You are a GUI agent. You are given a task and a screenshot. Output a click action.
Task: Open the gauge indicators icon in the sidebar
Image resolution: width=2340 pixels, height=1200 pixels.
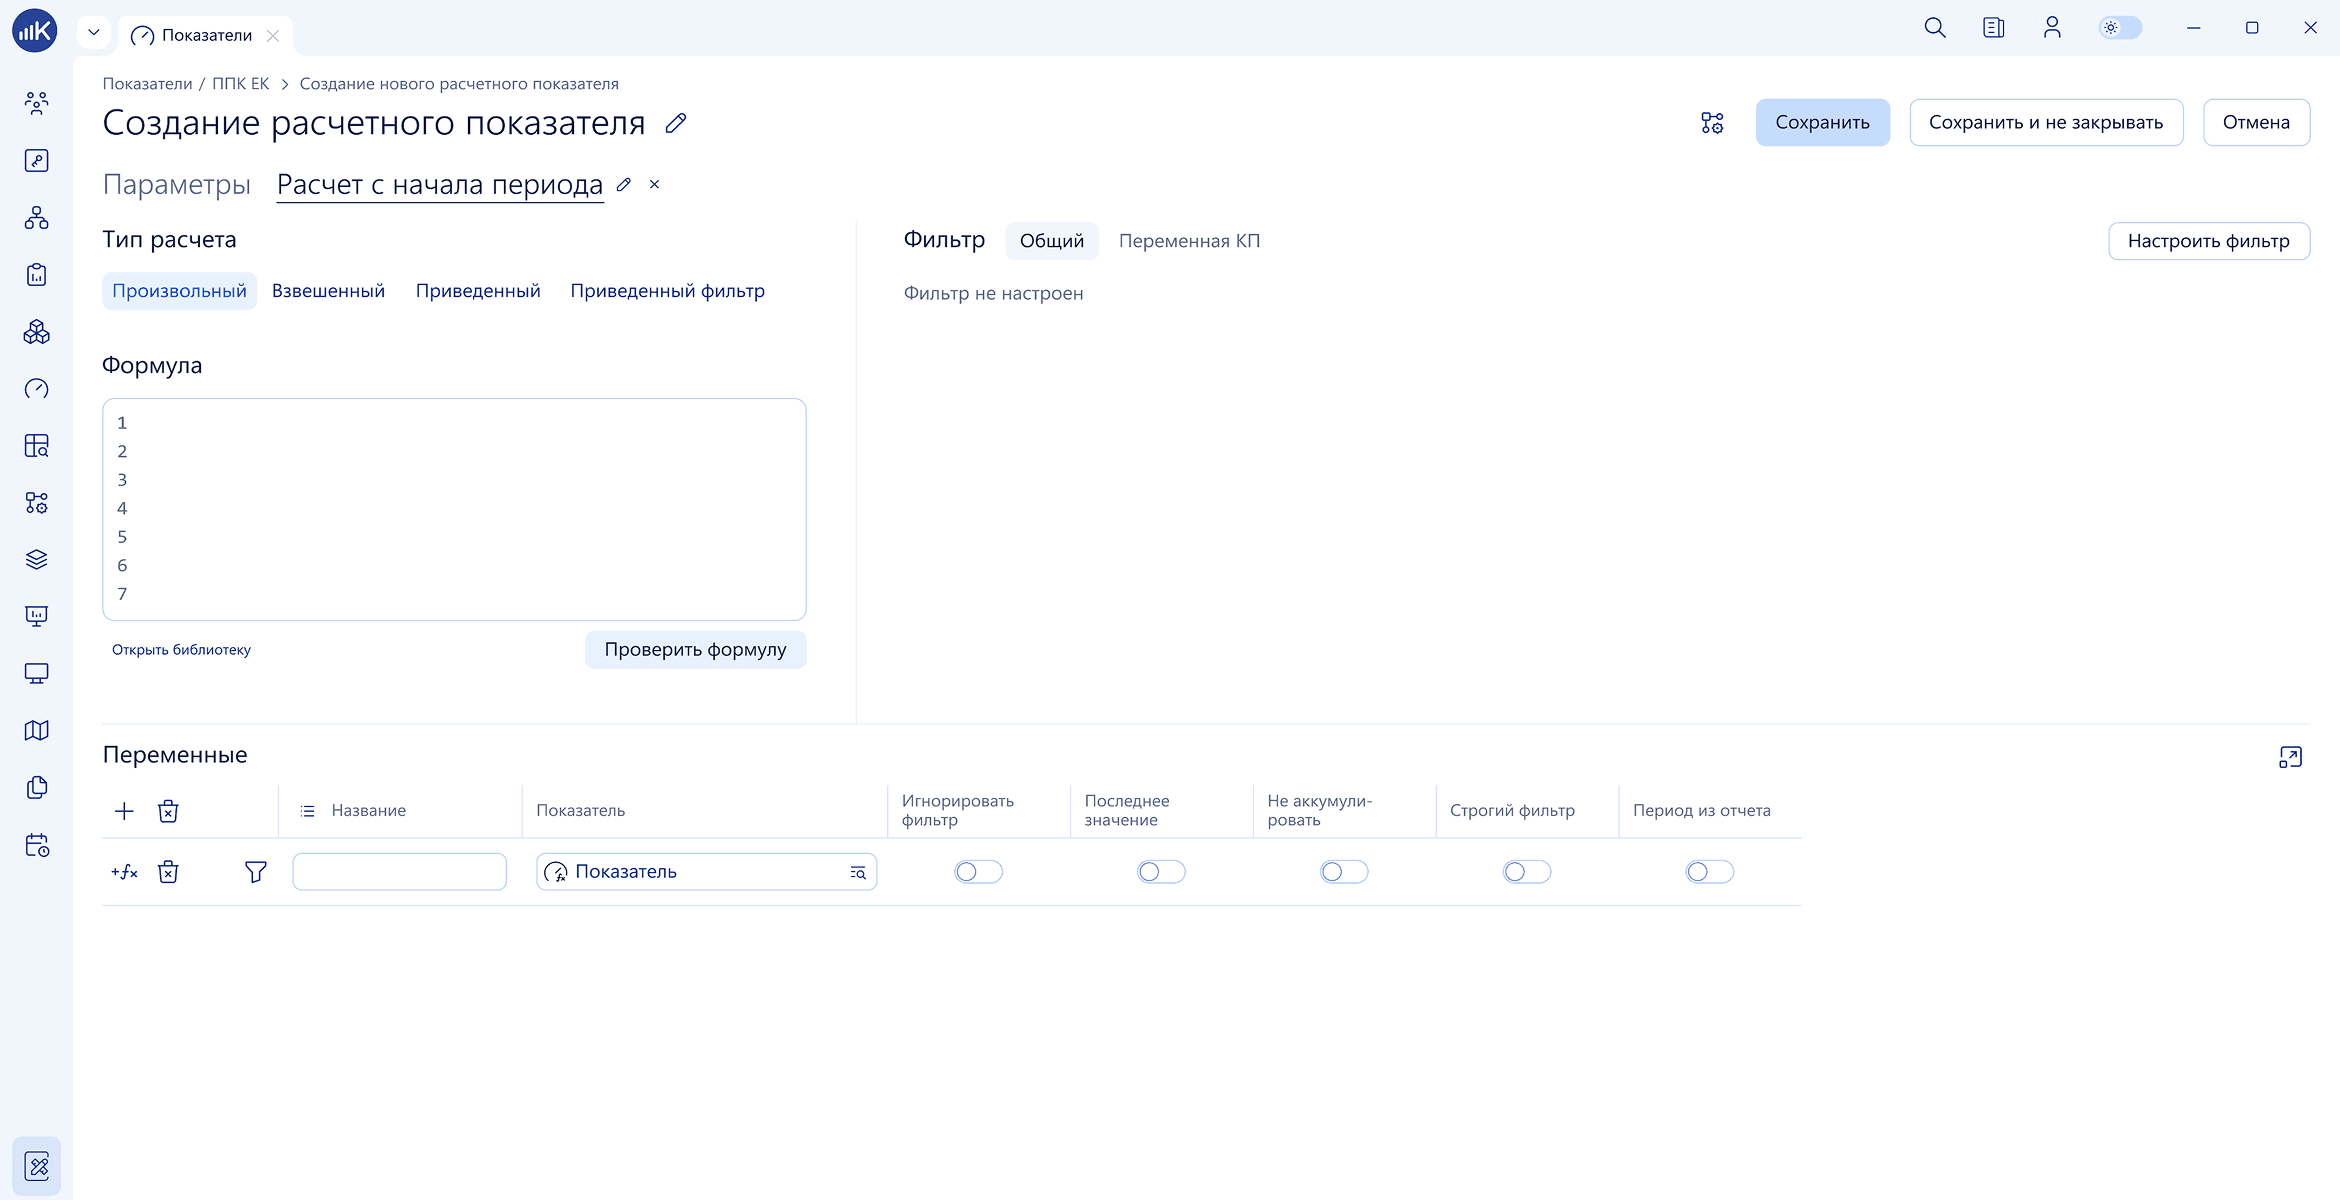(x=37, y=389)
